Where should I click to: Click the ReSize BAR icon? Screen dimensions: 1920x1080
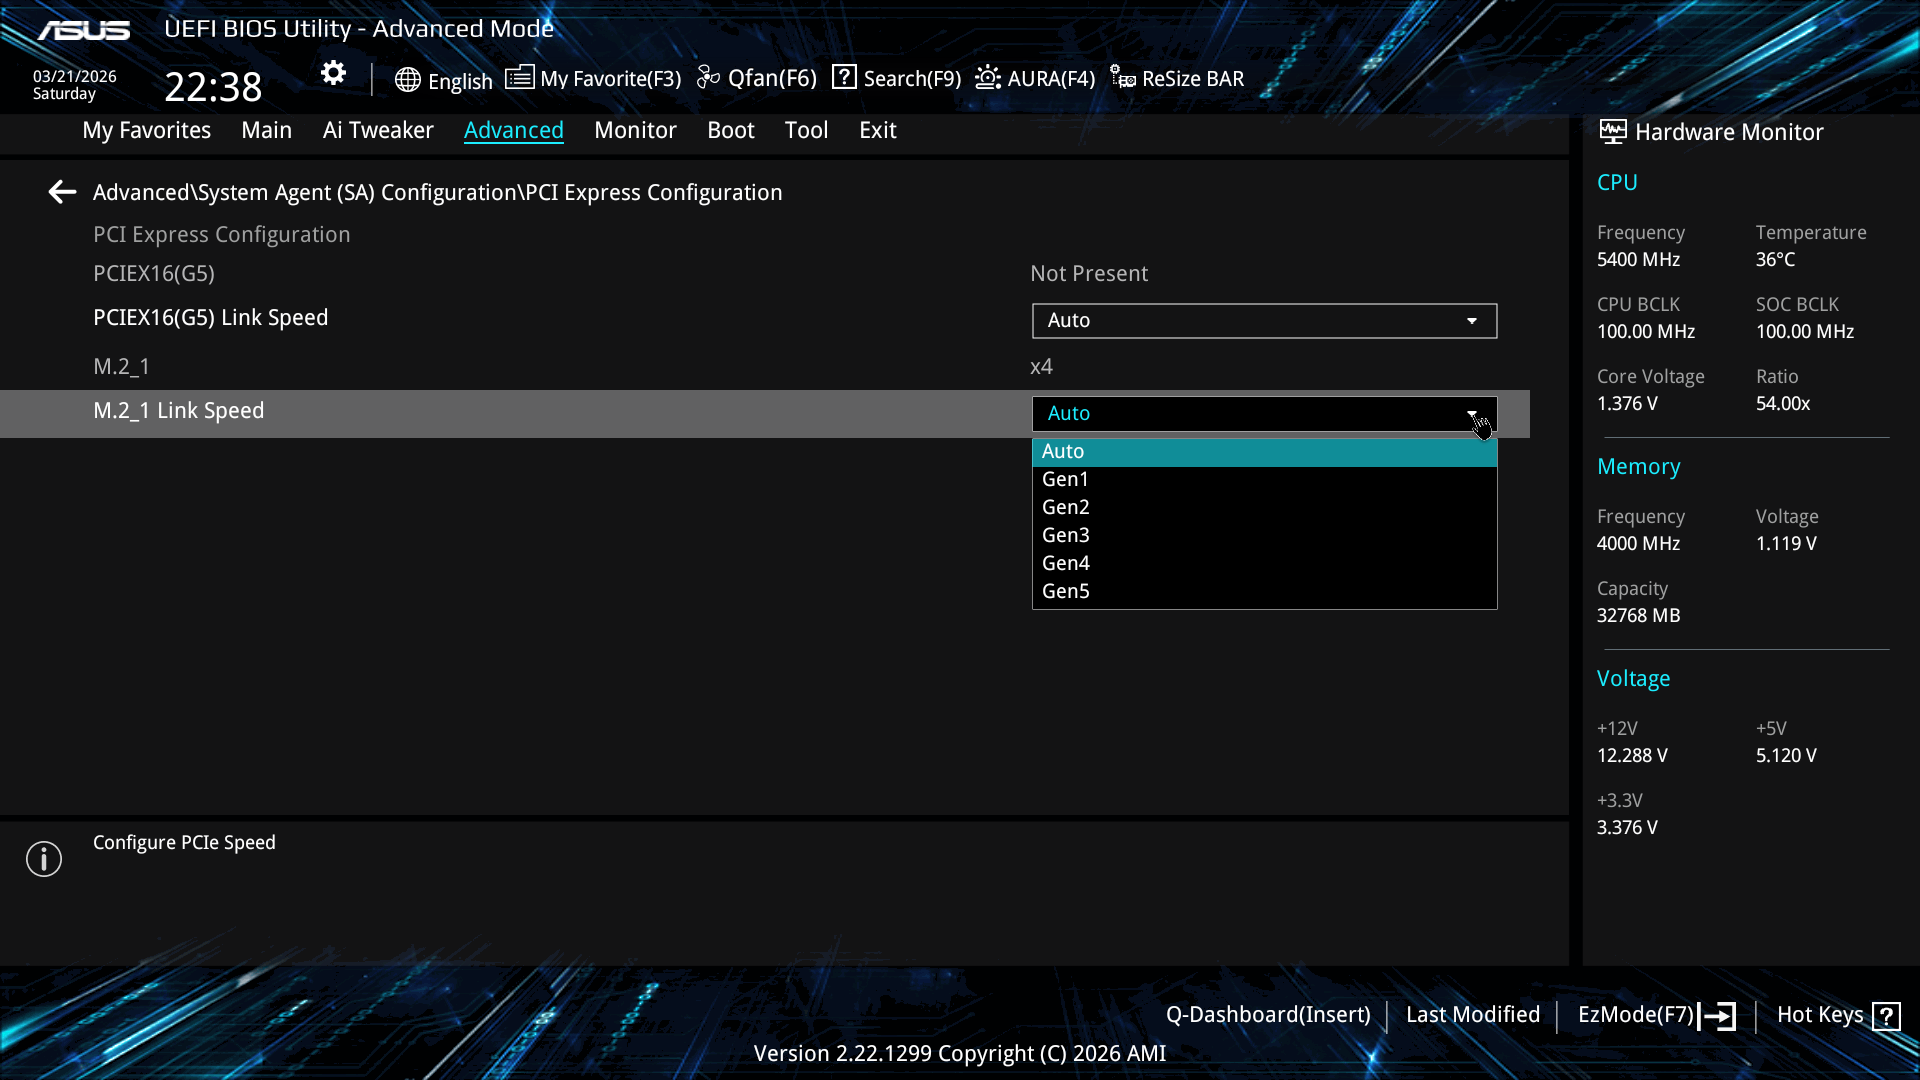point(1122,78)
